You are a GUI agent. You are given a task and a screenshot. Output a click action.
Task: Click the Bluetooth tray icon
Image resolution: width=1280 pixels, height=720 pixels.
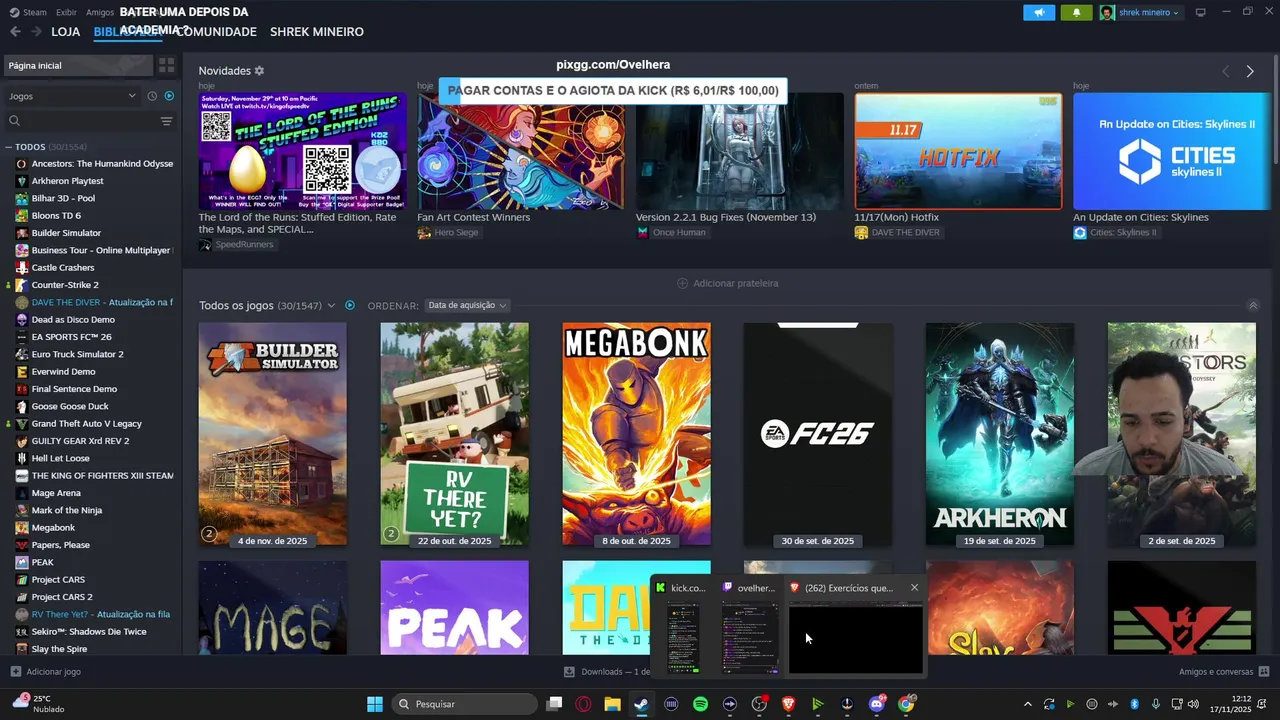tap(1134, 704)
